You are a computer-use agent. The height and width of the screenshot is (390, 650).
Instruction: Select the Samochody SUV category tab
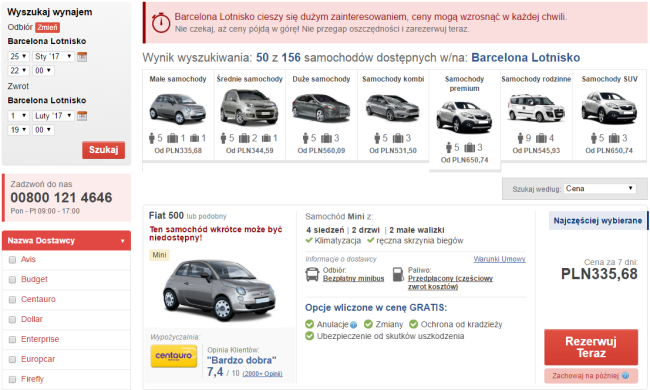609,115
